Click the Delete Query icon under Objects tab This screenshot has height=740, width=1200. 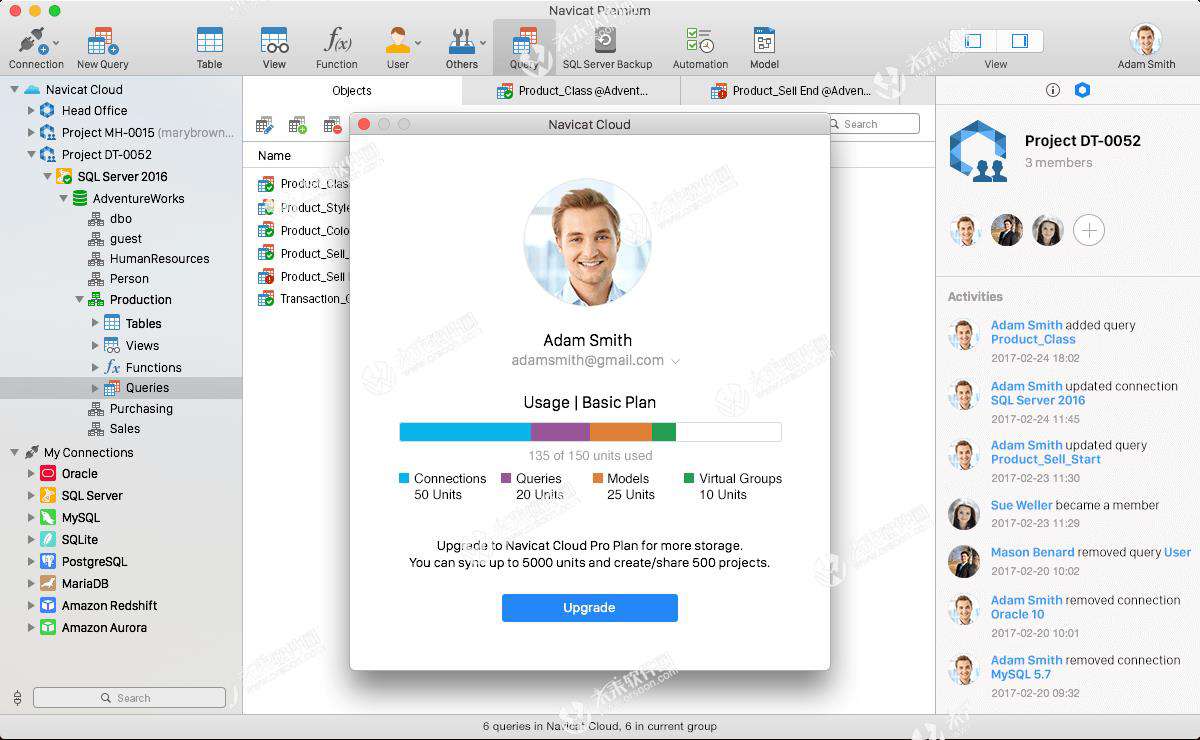point(332,125)
